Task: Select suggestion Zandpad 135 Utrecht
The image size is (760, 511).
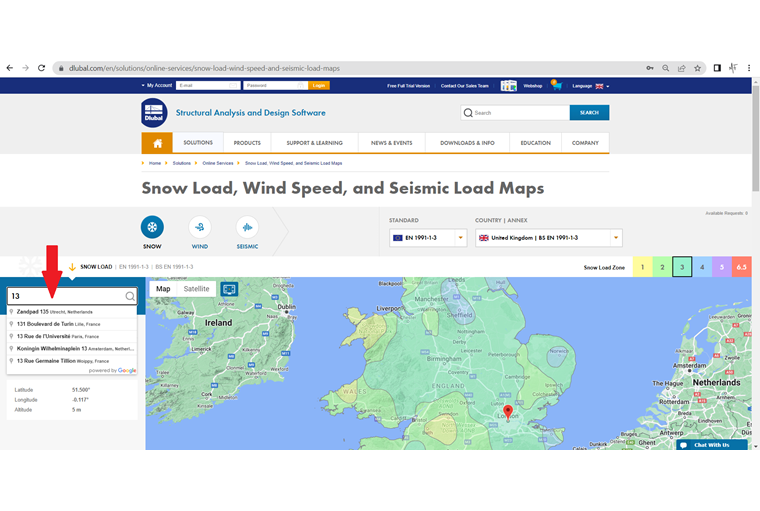Action: point(72,312)
